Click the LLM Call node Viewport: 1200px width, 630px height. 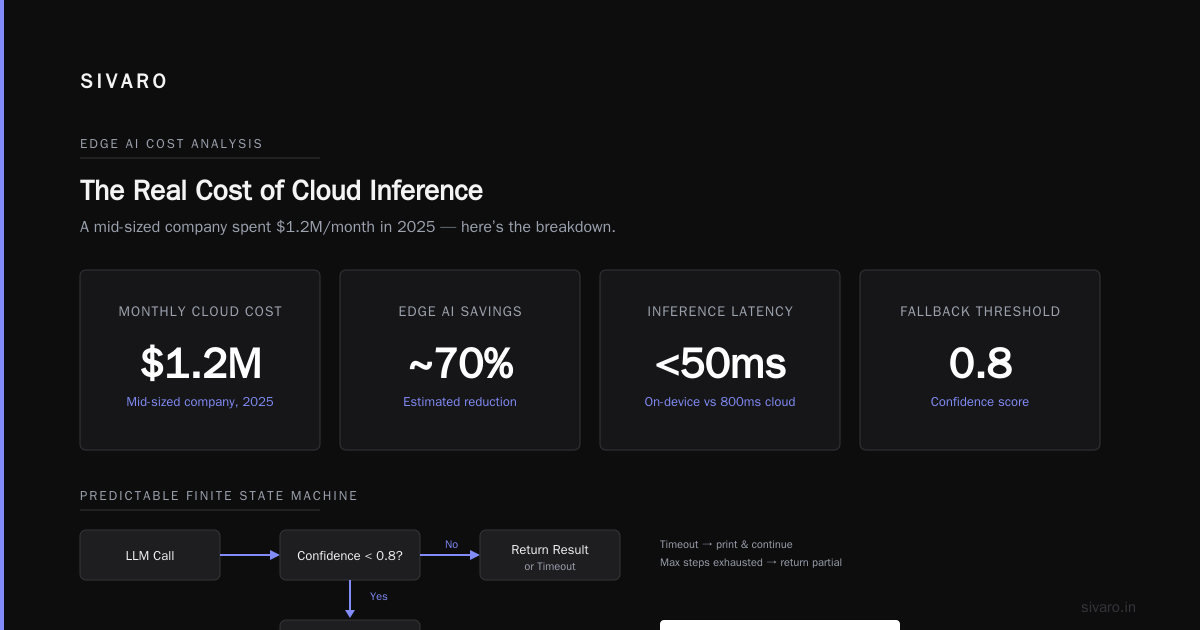(150, 555)
